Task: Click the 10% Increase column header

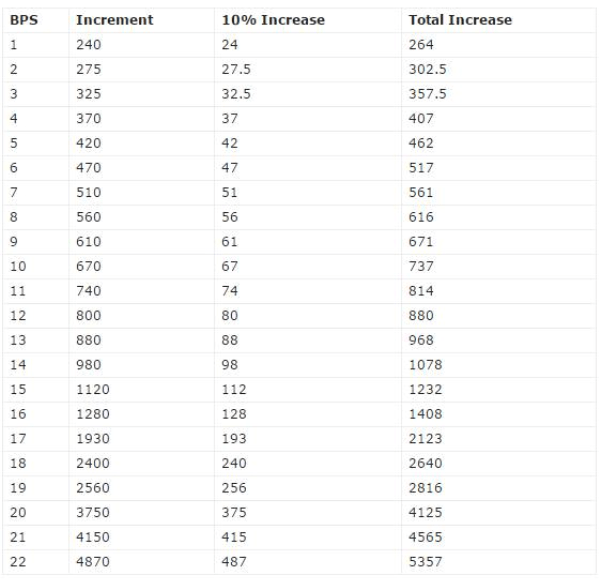Action: point(273,20)
